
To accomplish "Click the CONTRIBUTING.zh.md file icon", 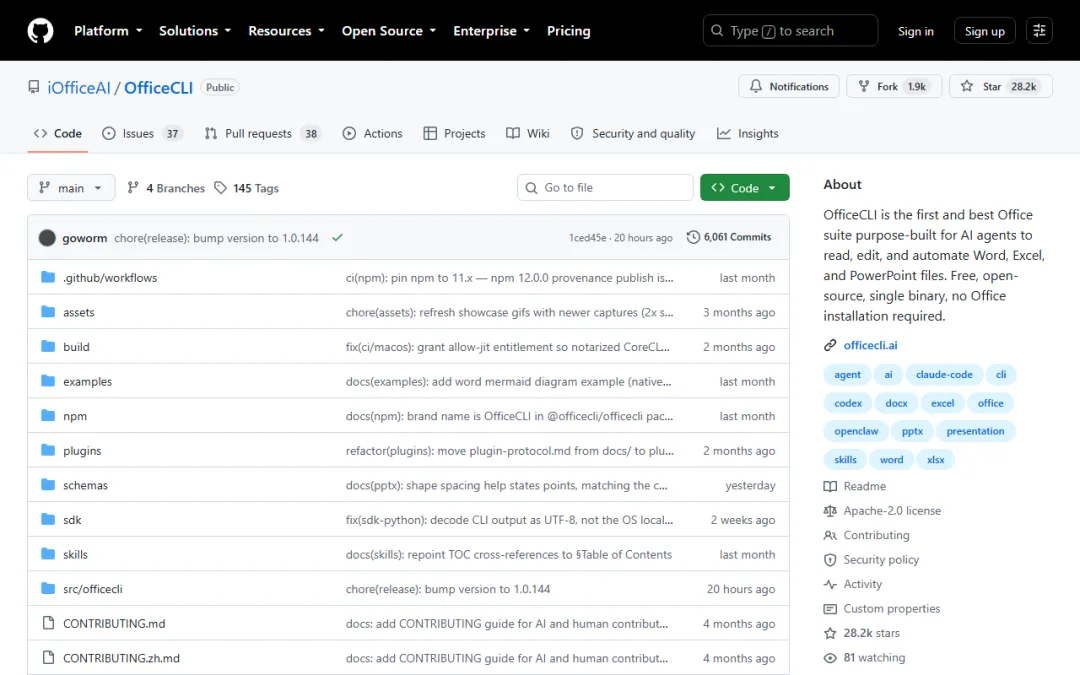I will (48, 657).
